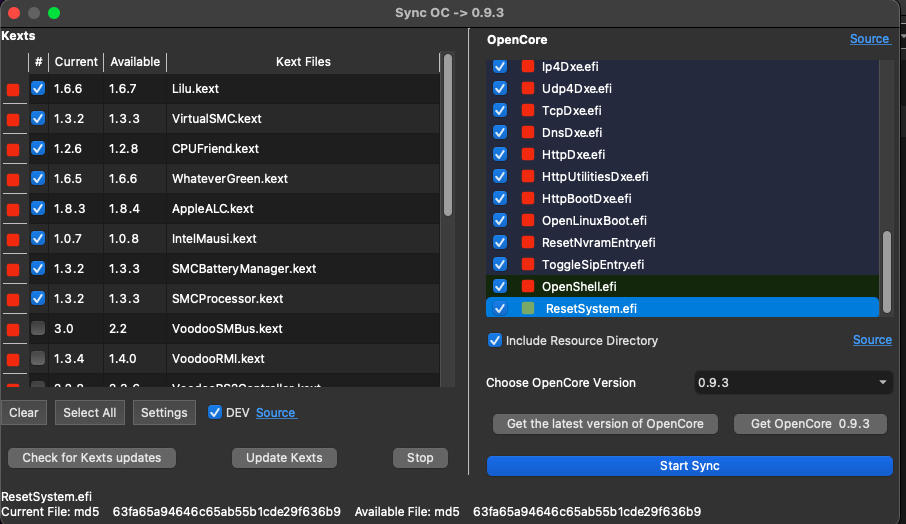Click red status square next to HttpDxe.efi

click(x=528, y=154)
